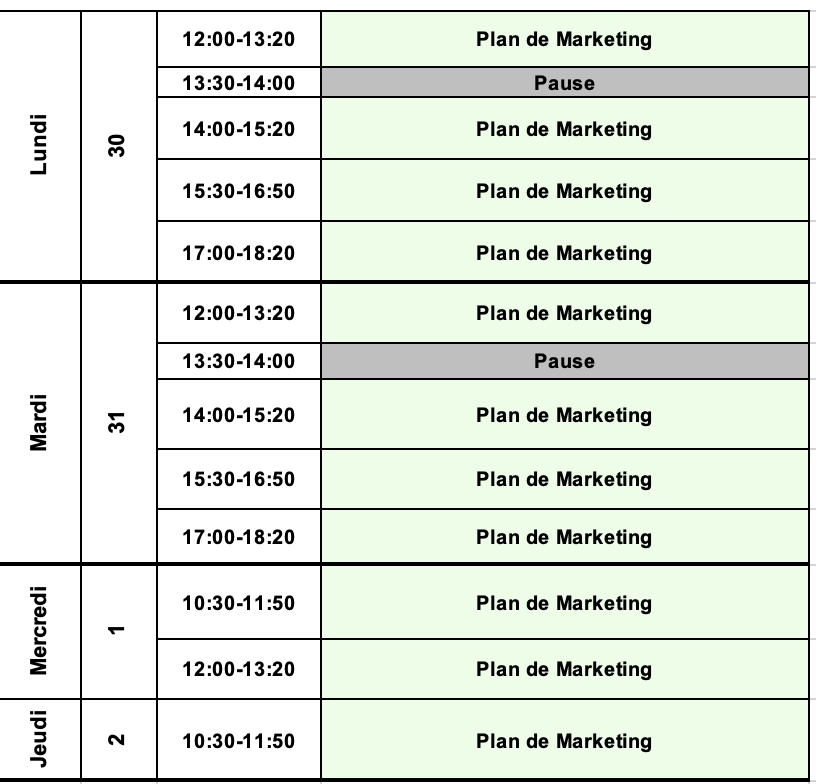Select the Lundi day cell

(40, 146)
